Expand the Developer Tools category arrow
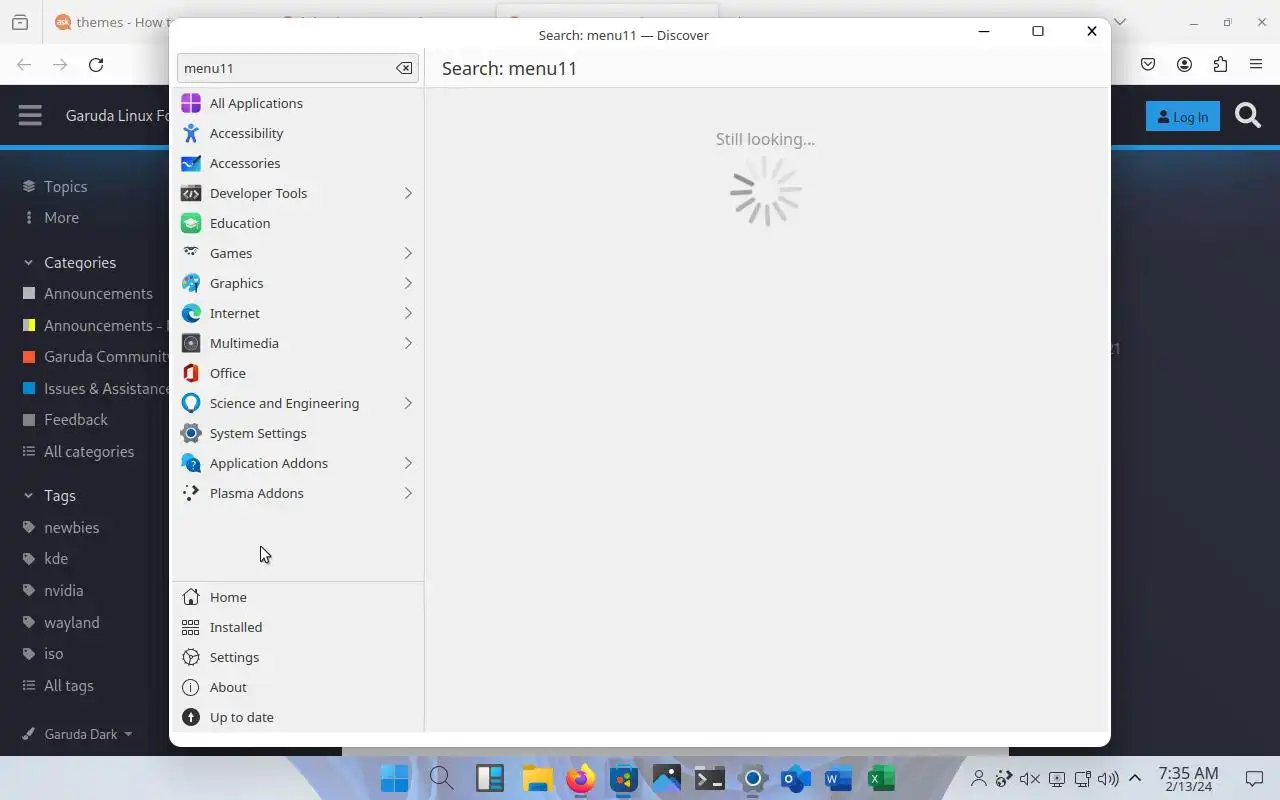 tap(408, 193)
